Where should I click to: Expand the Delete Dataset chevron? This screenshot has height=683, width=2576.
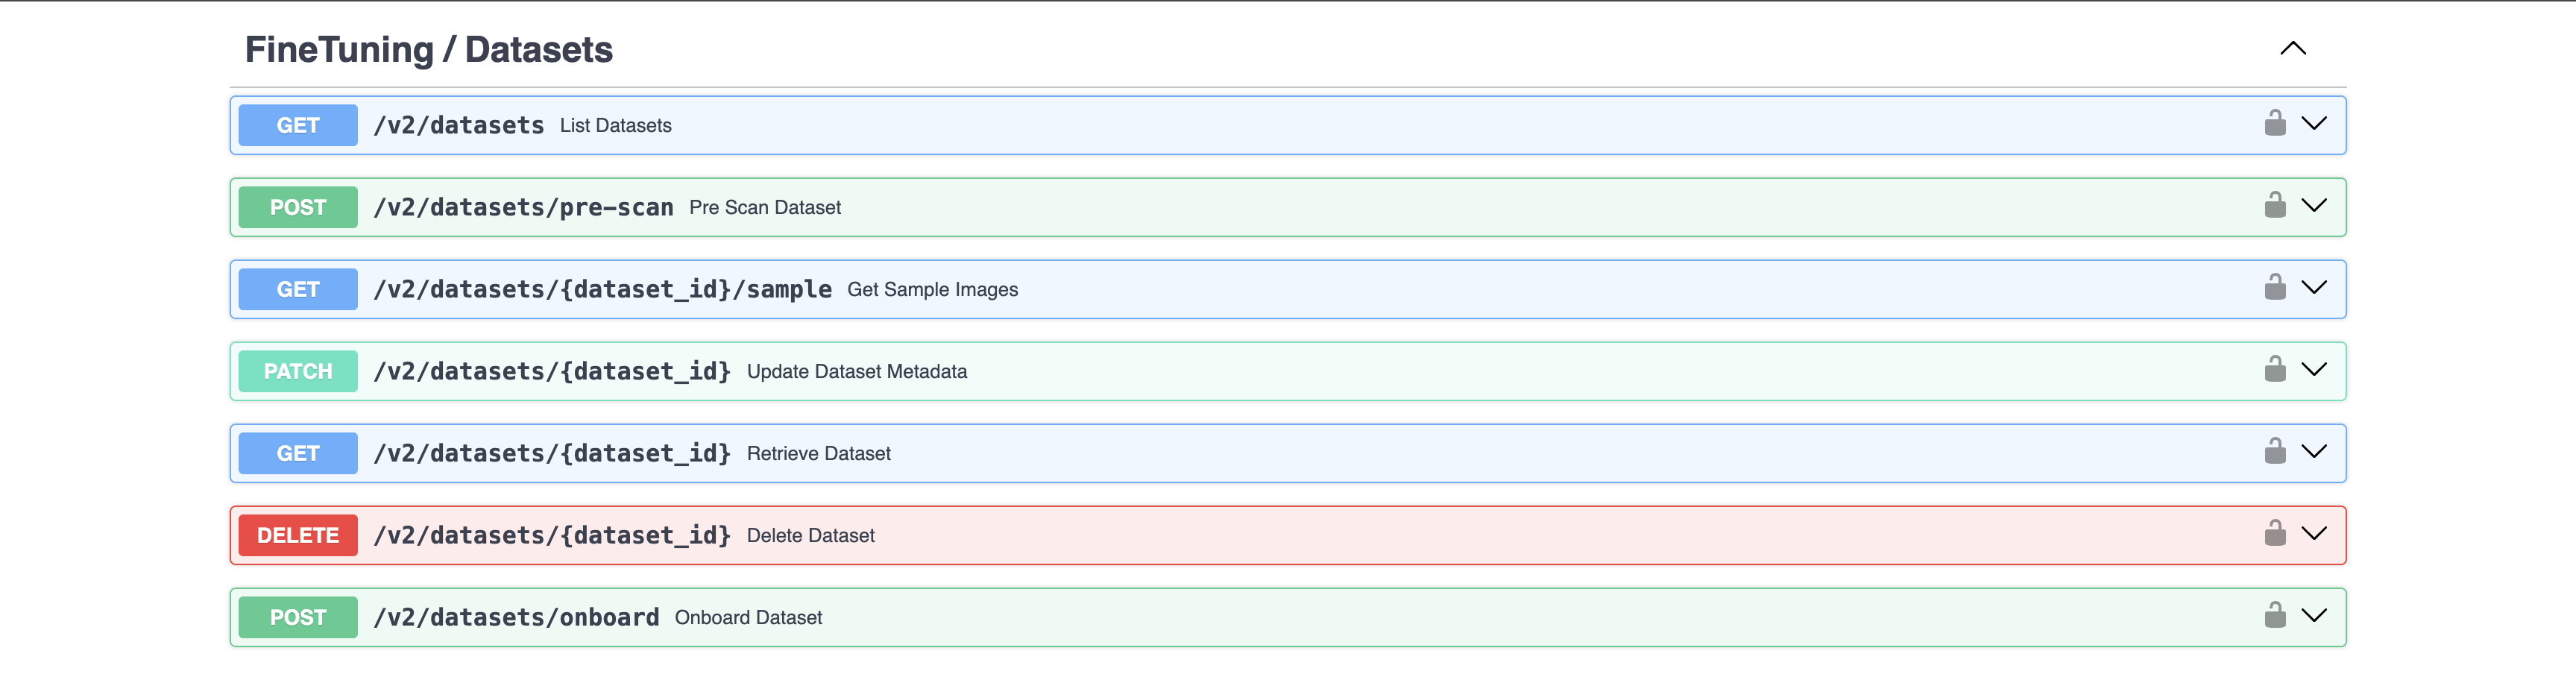[x=2314, y=533]
